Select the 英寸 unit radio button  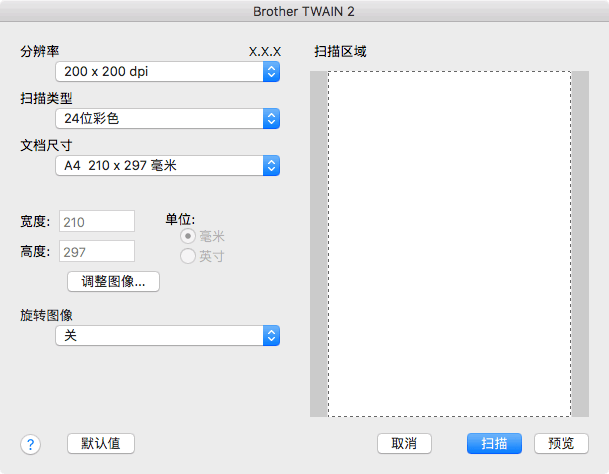click(187, 257)
